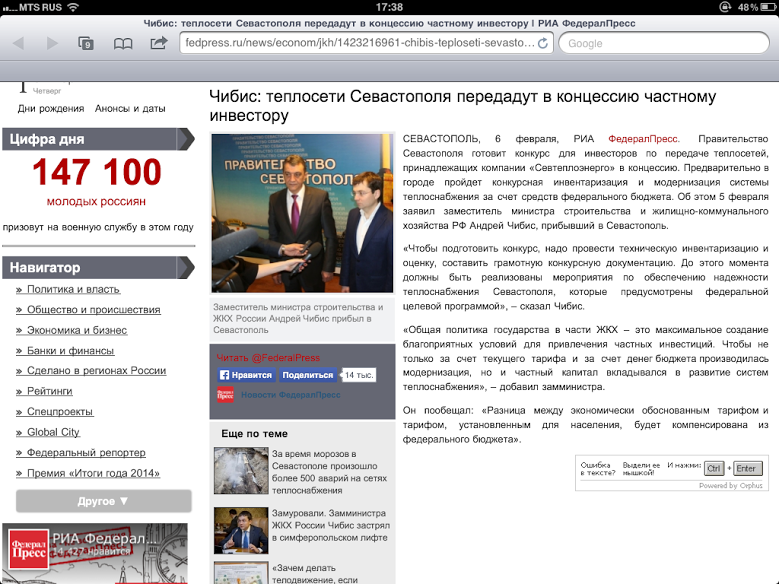
Task: Open thumbnail for frost accidents article
Action: point(241,470)
